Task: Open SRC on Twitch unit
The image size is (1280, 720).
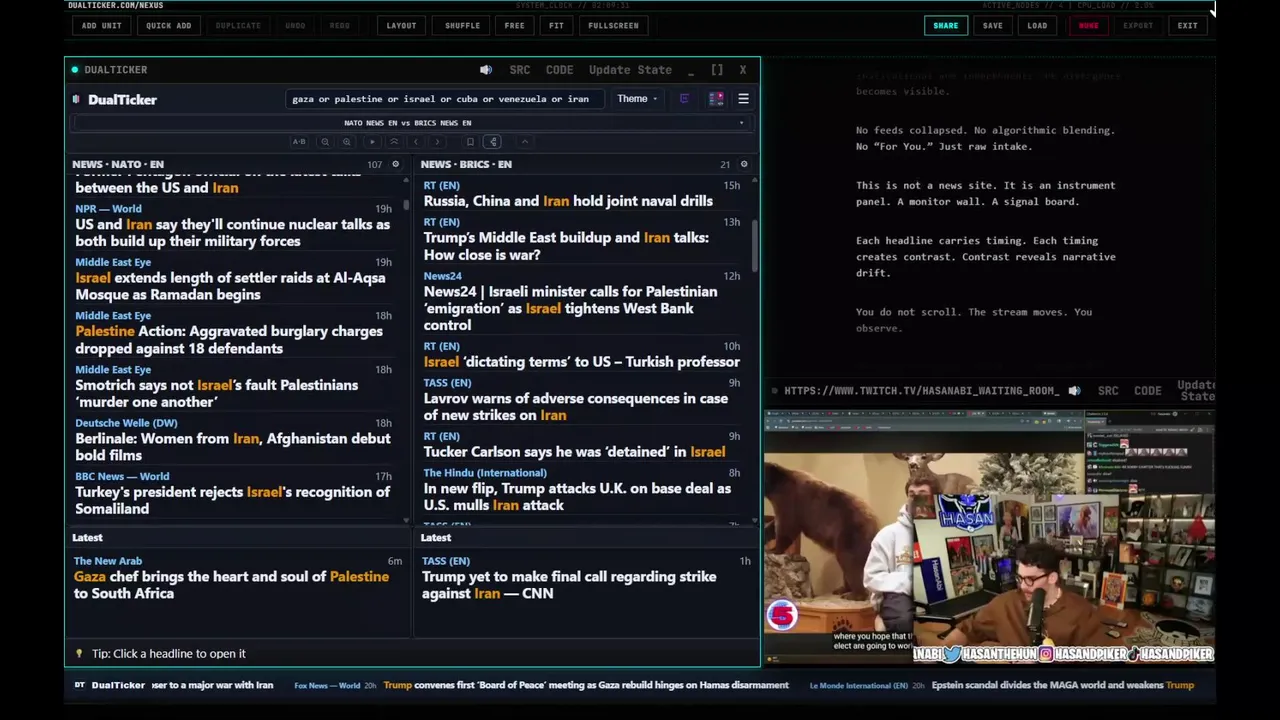Action: click(x=1108, y=391)
